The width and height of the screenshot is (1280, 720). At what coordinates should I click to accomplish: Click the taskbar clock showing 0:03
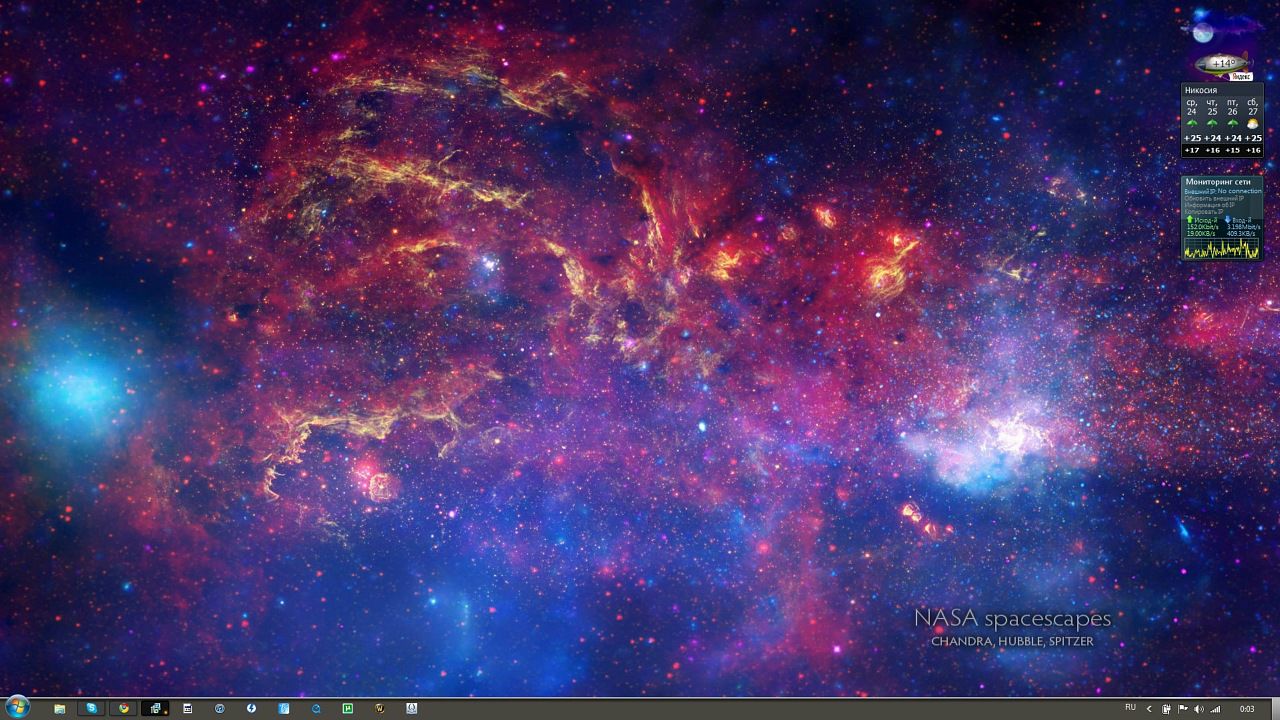click(x=1247, y=709)
